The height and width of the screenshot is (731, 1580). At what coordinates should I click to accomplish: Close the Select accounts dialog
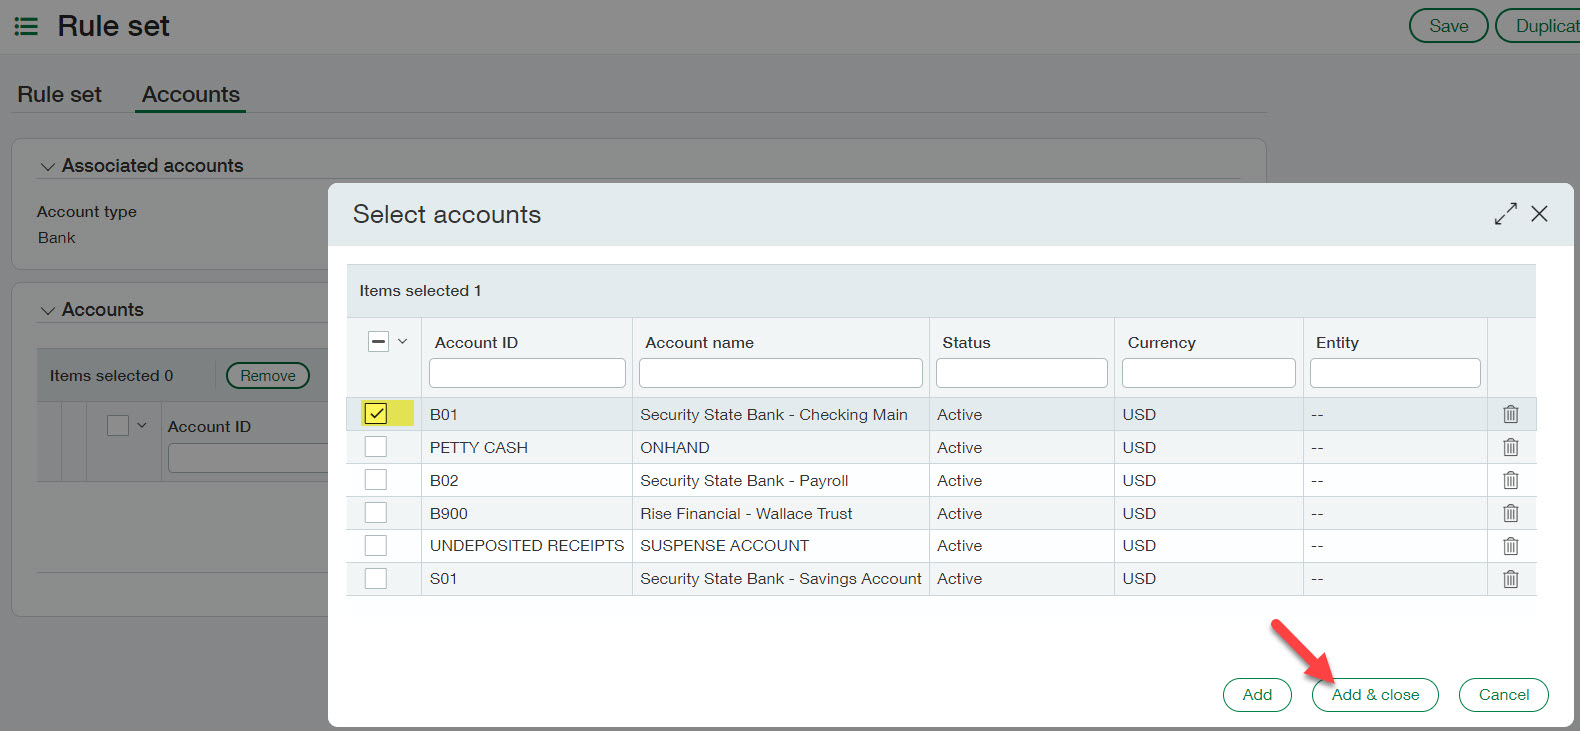[1539, 214]
